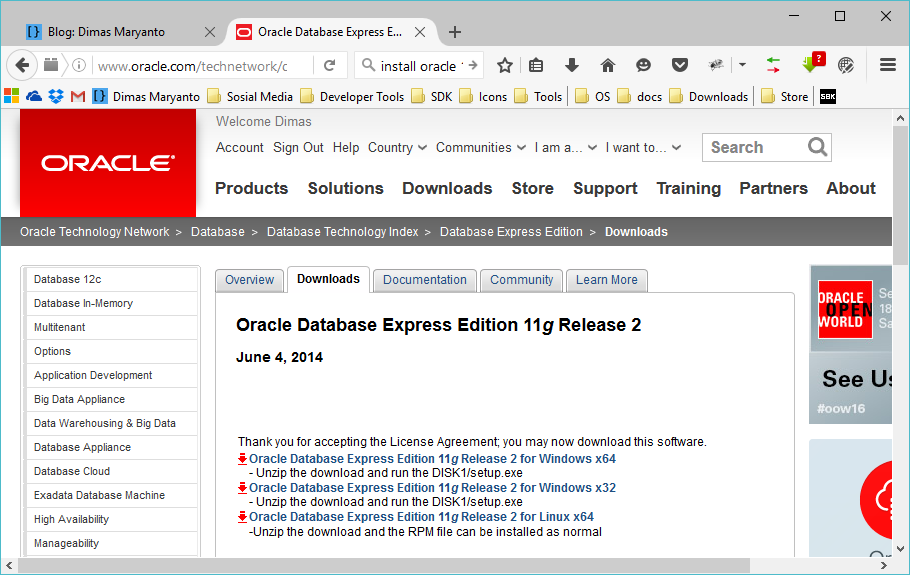
Task: Bookmark this page with the star icon
Action: point(504,66)
